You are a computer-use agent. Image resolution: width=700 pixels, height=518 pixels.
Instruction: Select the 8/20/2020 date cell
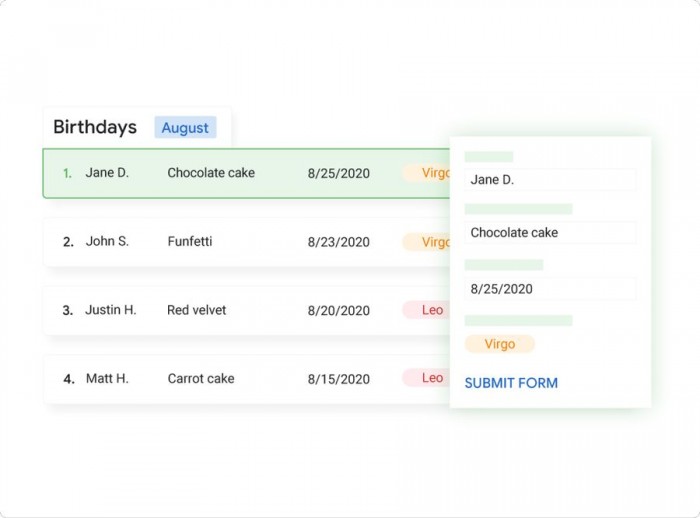(338, 311)
